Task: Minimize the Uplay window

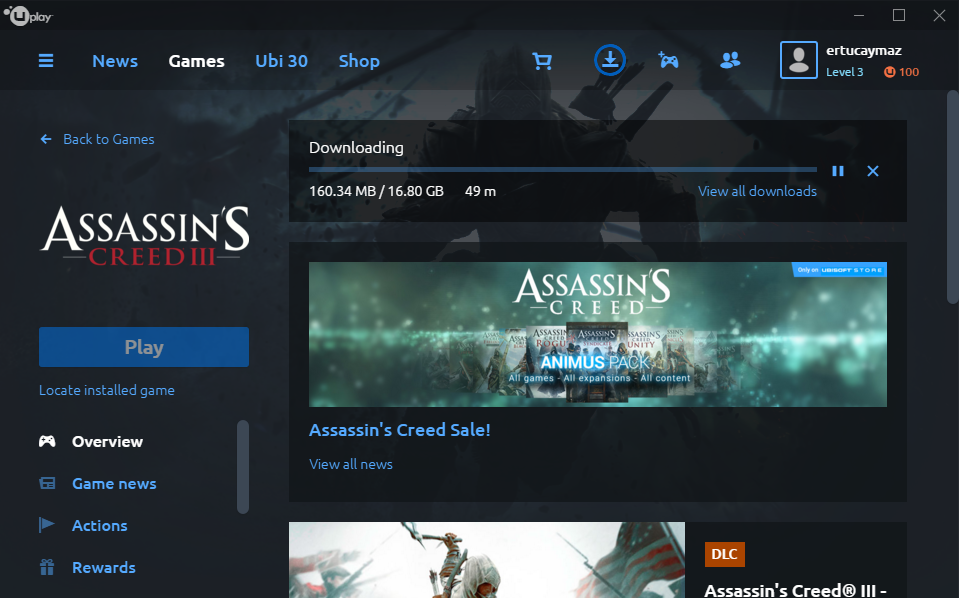Action: (859, 15)
